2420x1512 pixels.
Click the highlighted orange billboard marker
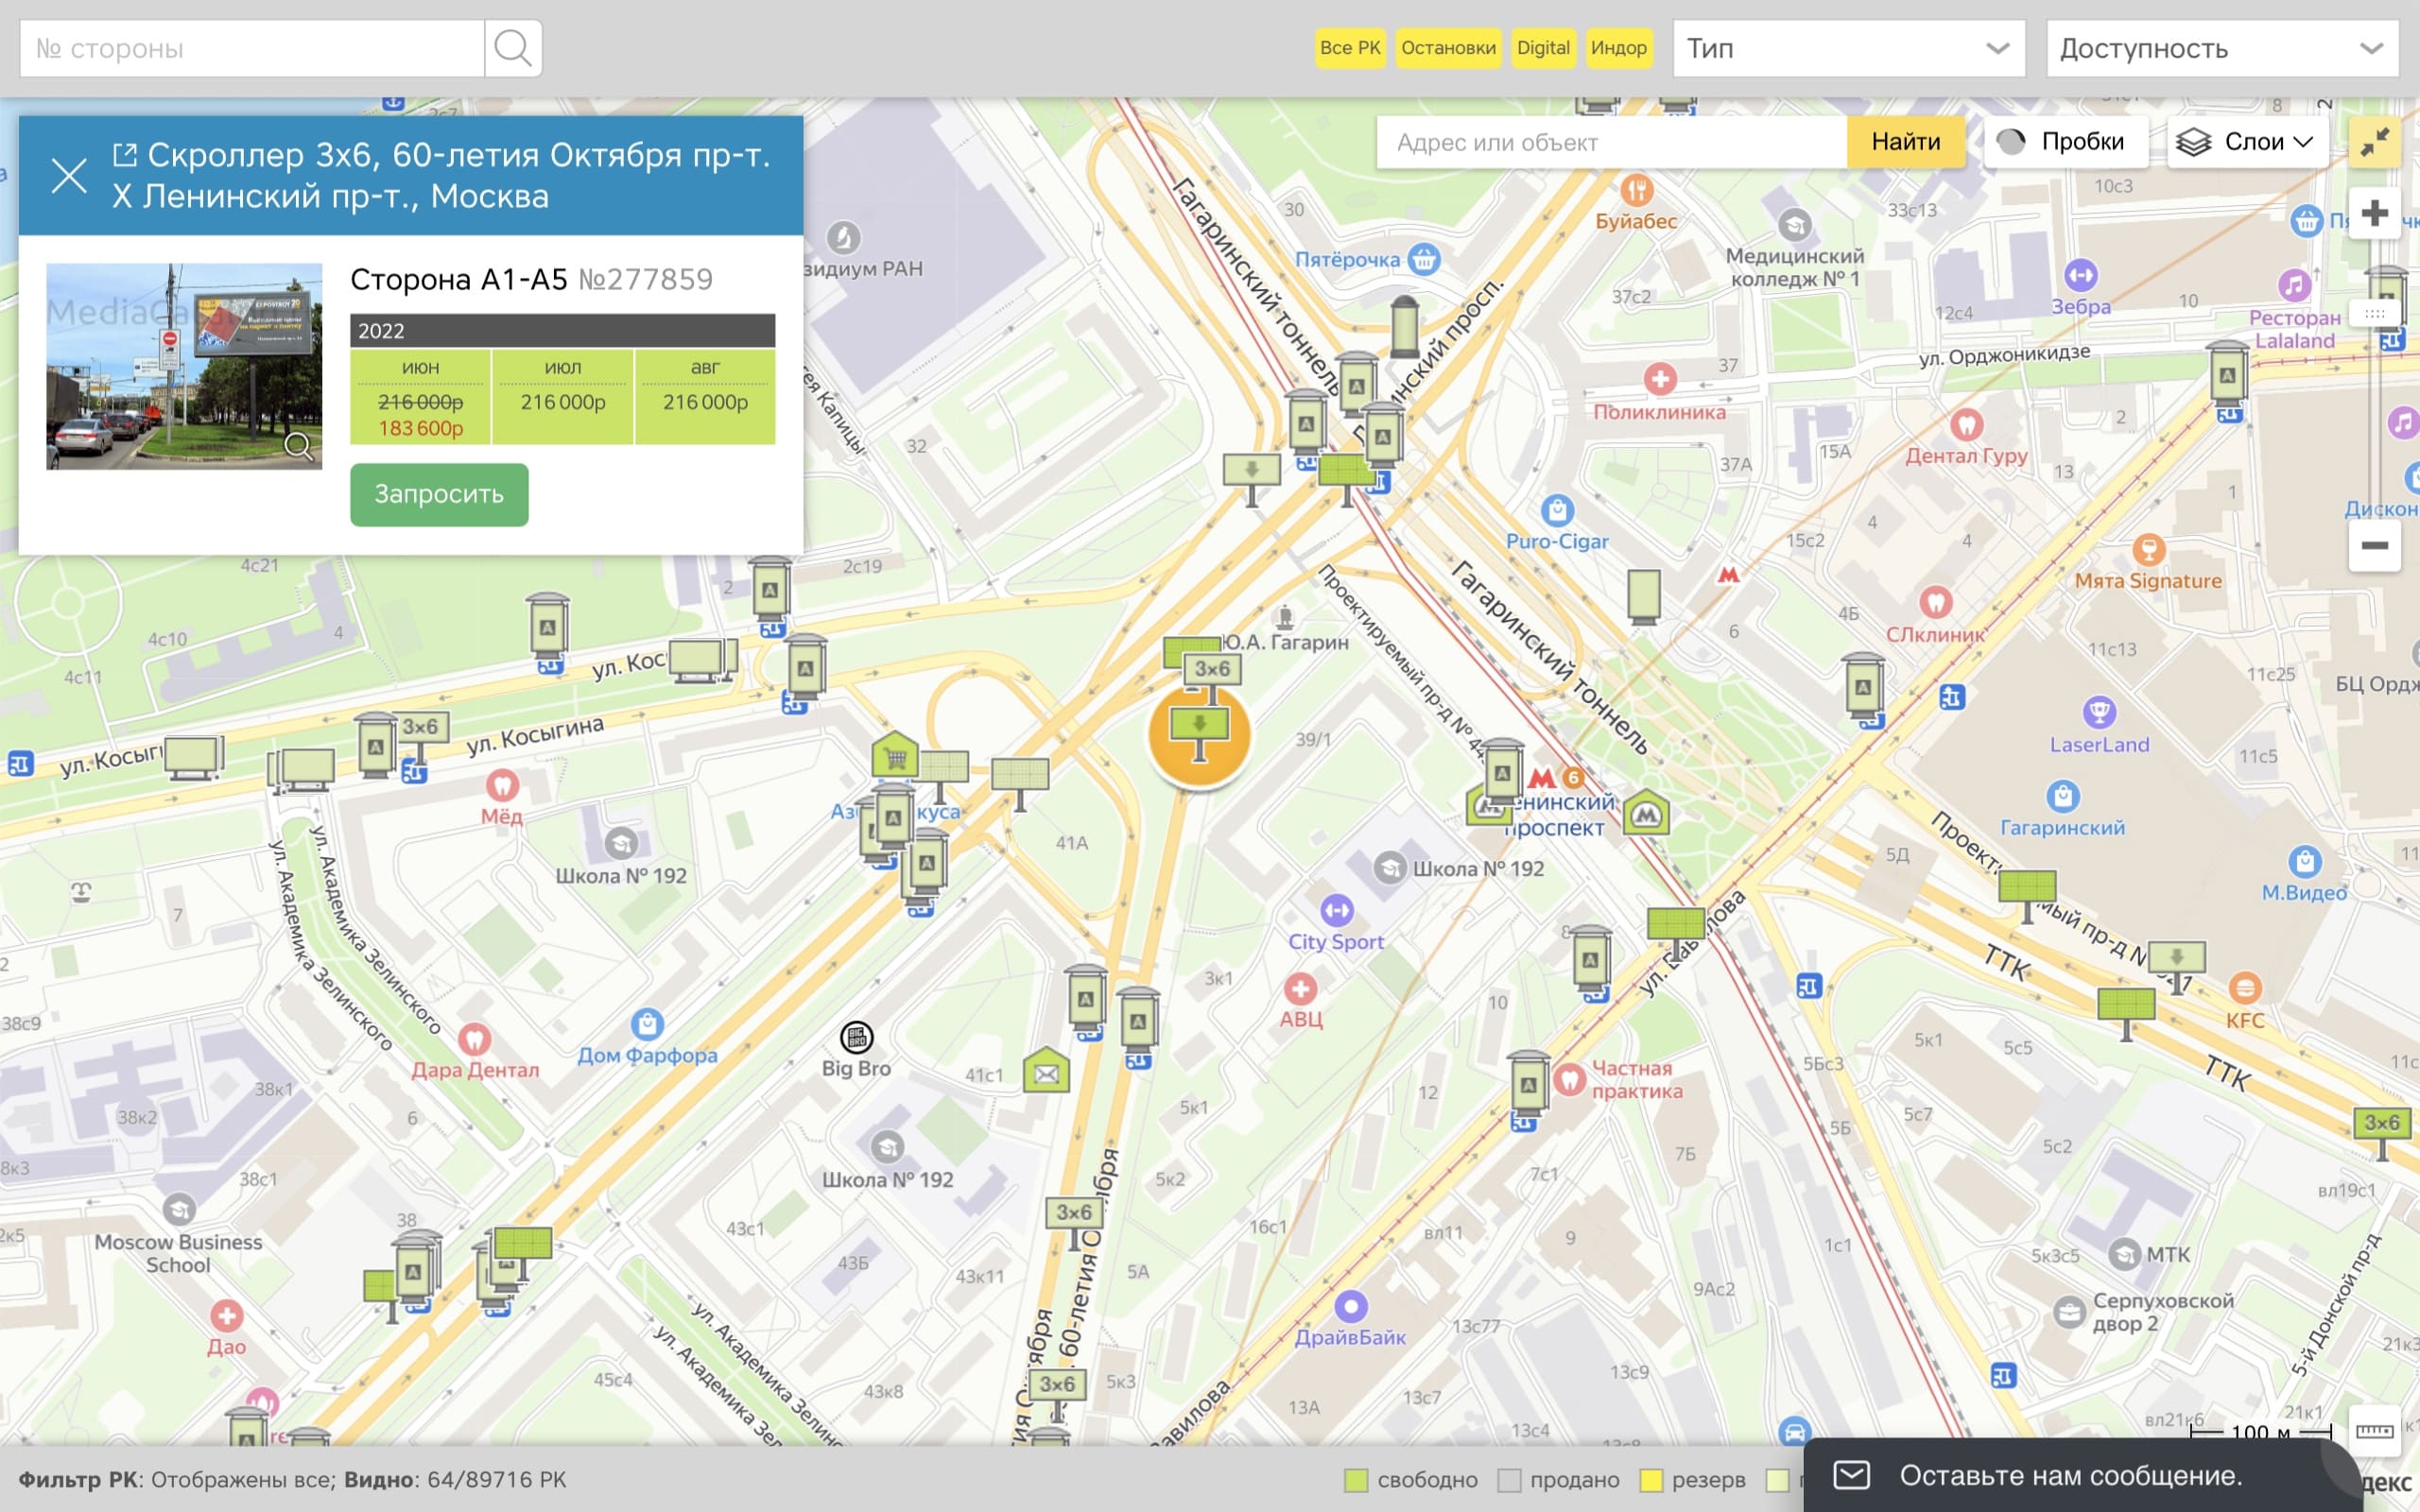point(1199,735)
